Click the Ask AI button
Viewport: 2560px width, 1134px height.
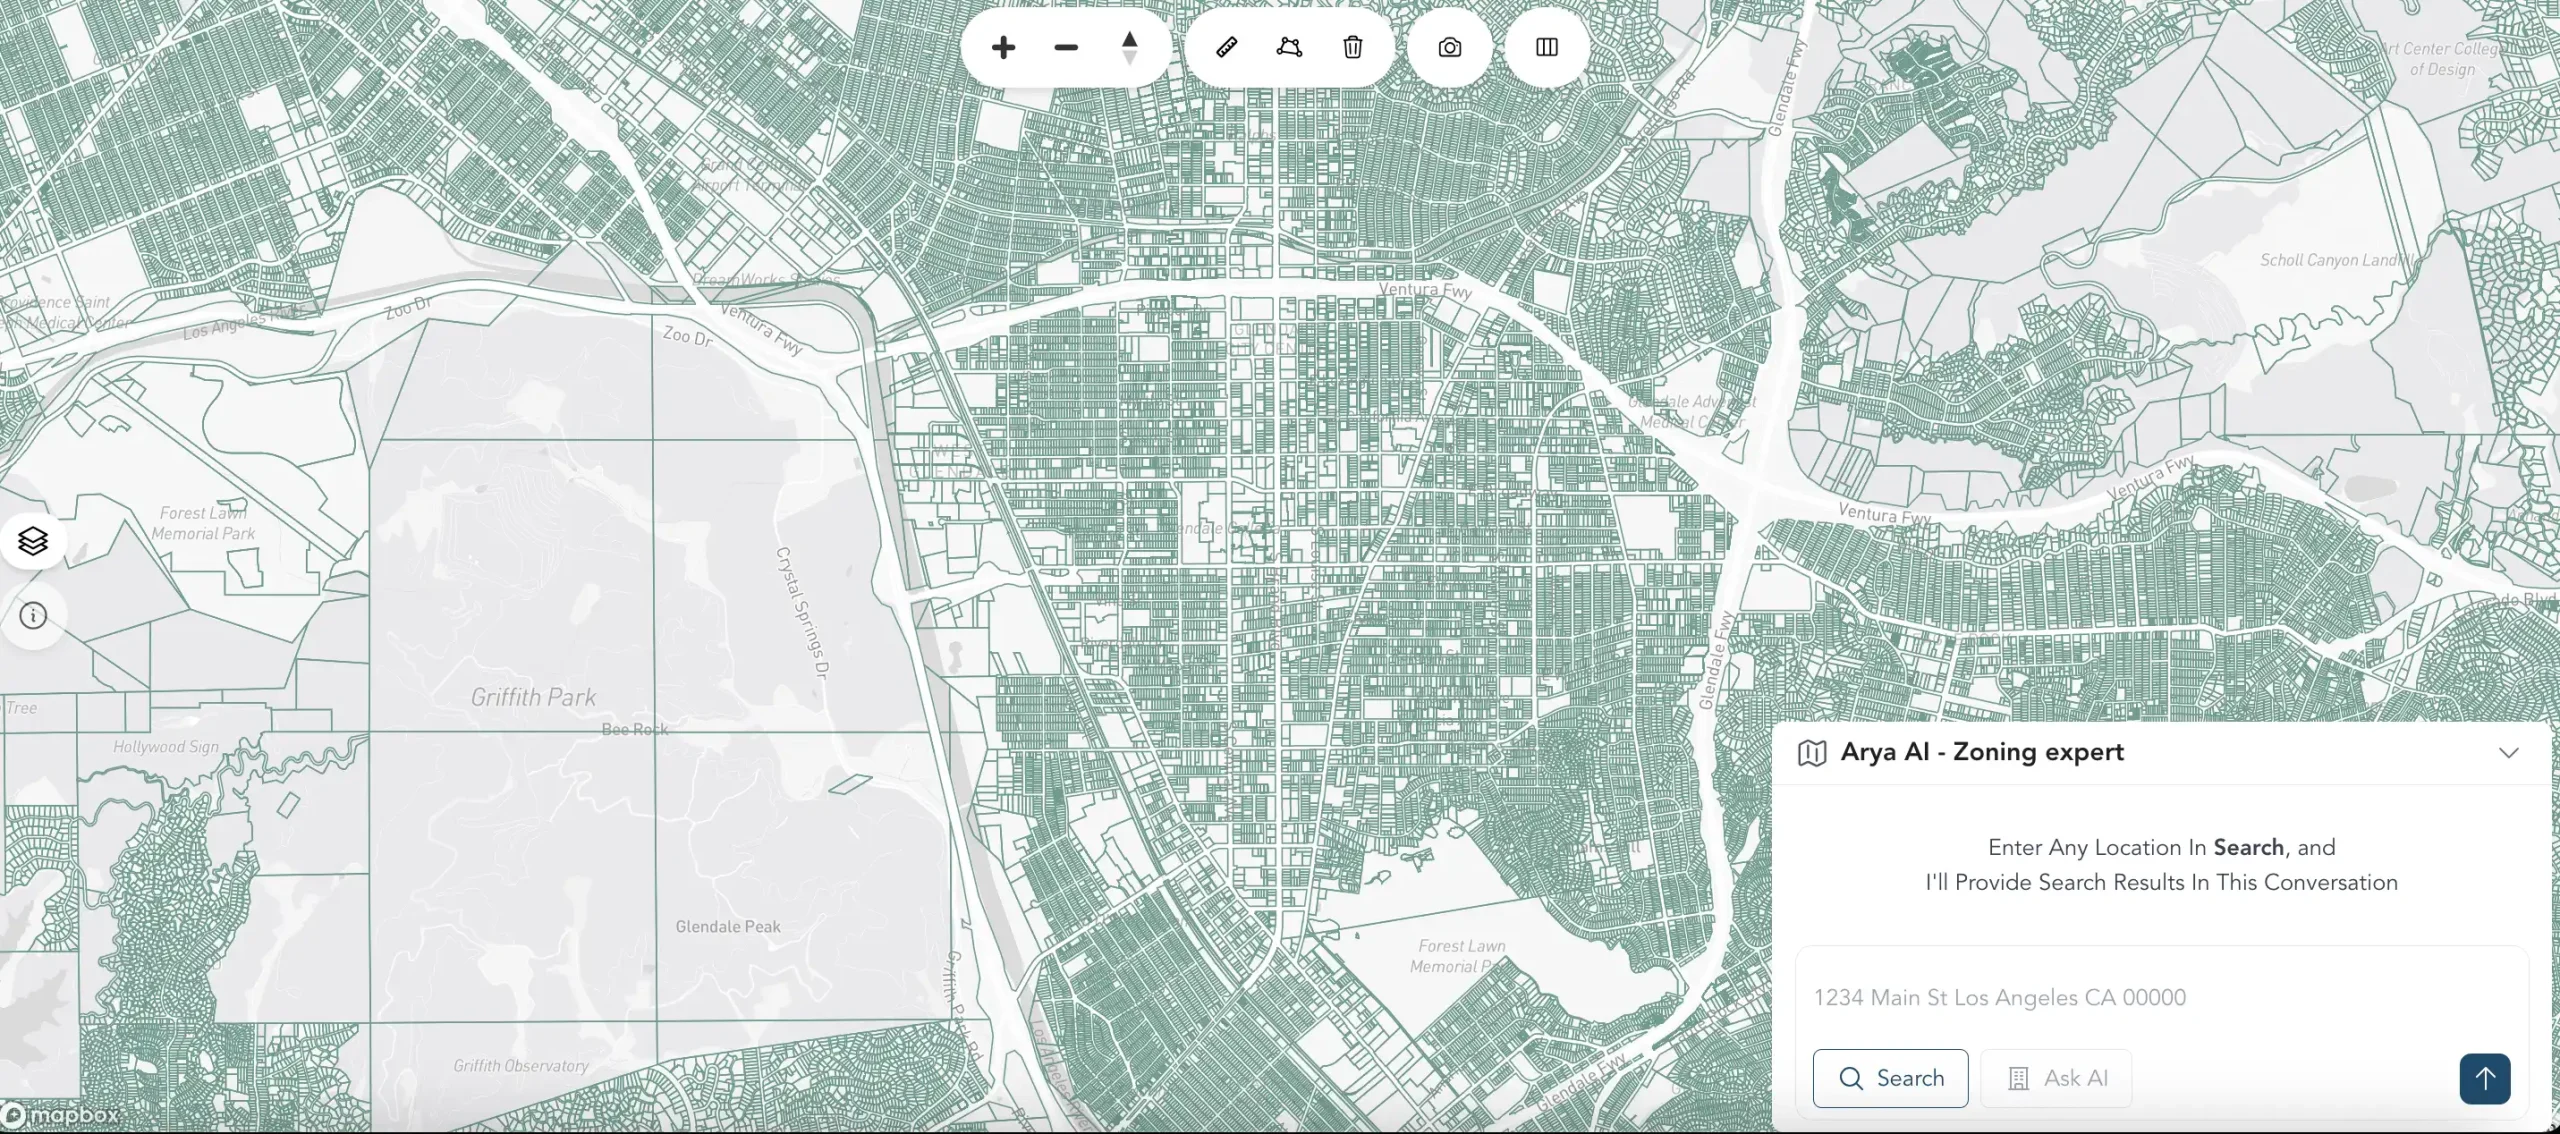2055,1079
